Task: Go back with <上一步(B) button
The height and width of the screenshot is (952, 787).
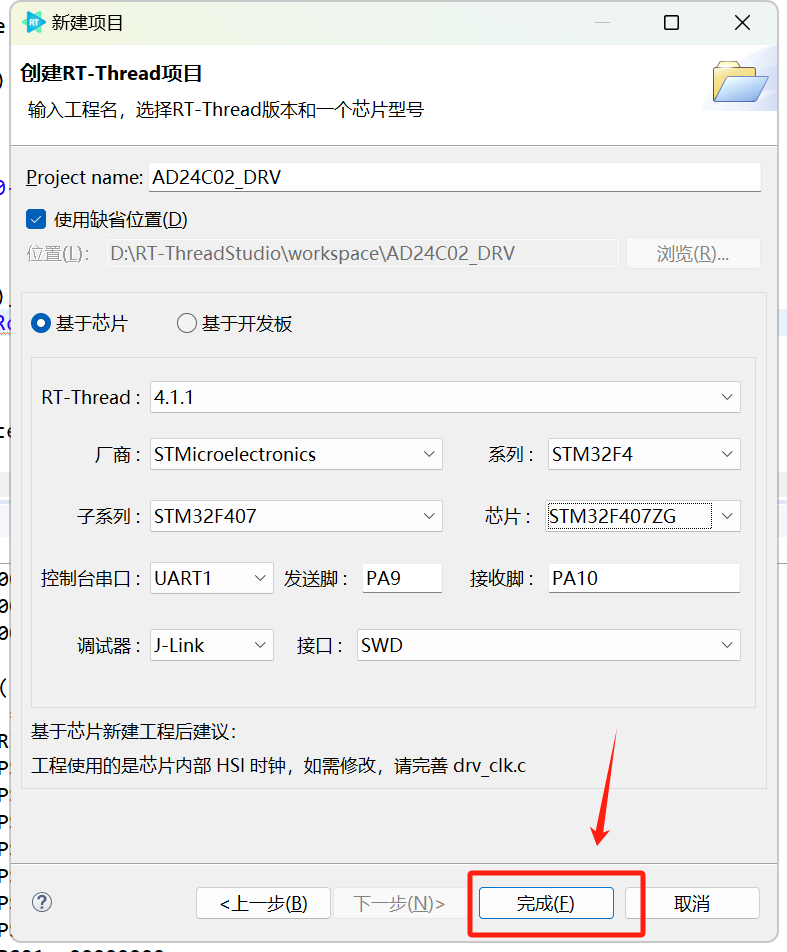Action: click(264, 903)
